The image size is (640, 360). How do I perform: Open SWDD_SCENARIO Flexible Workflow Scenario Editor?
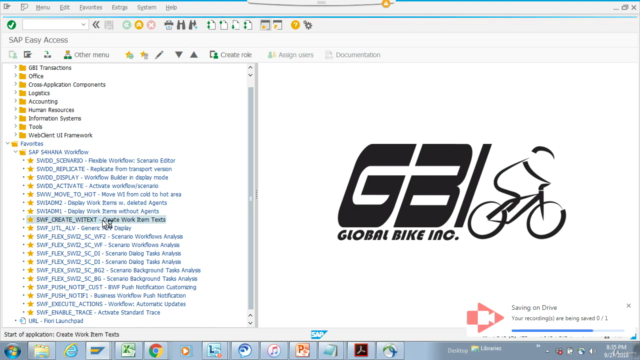coord(106,160)
